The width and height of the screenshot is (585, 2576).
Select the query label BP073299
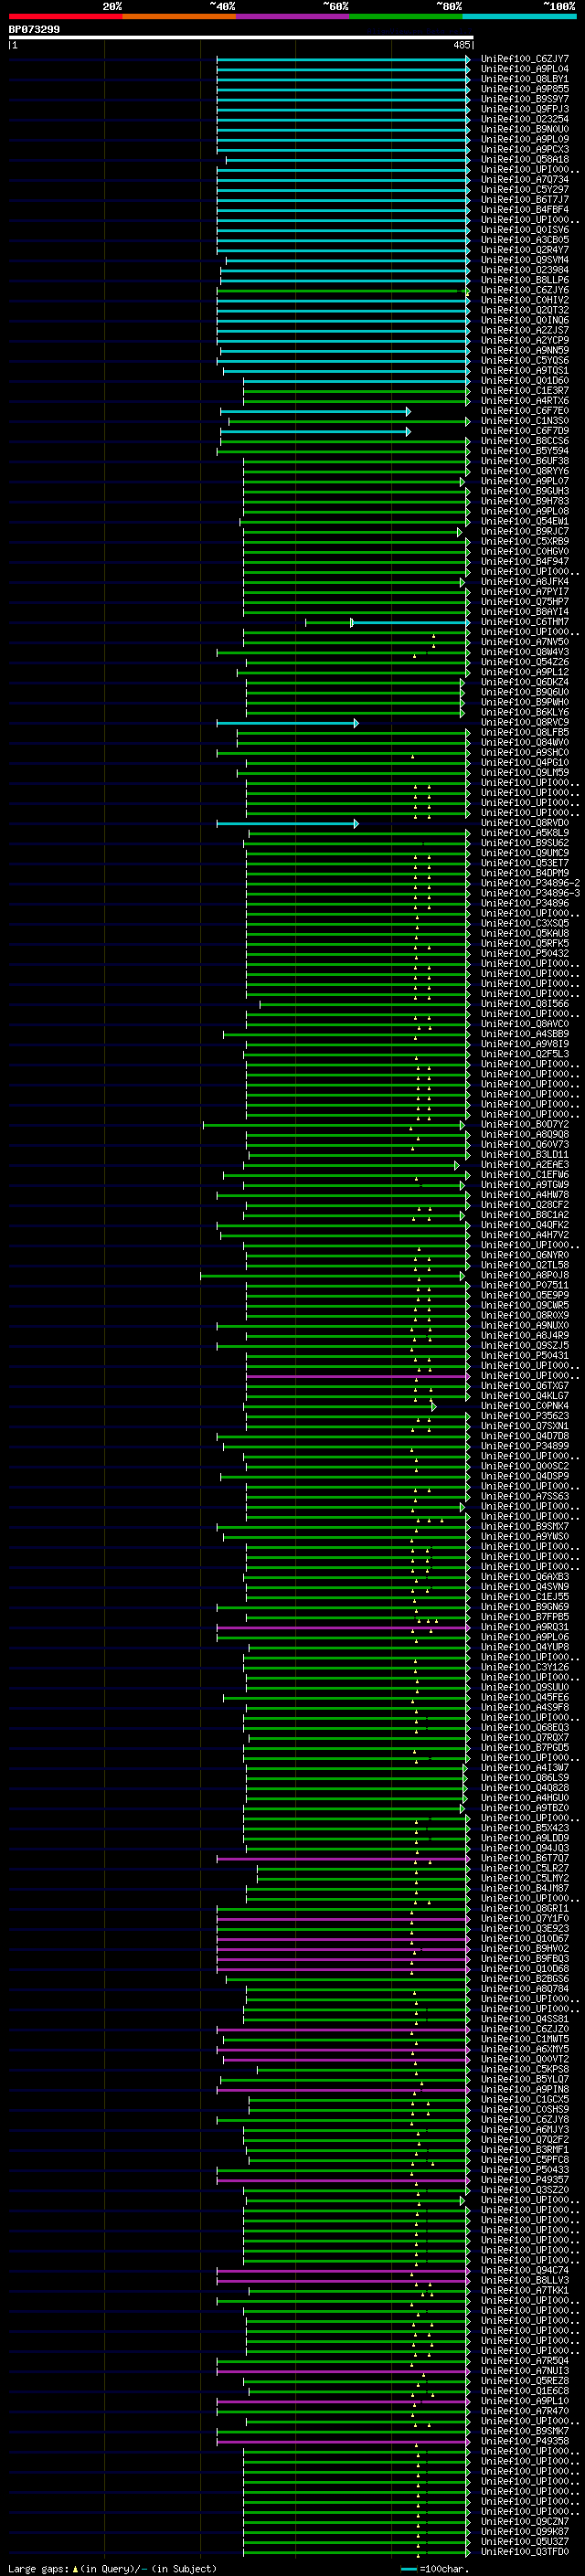coord(34,29)
